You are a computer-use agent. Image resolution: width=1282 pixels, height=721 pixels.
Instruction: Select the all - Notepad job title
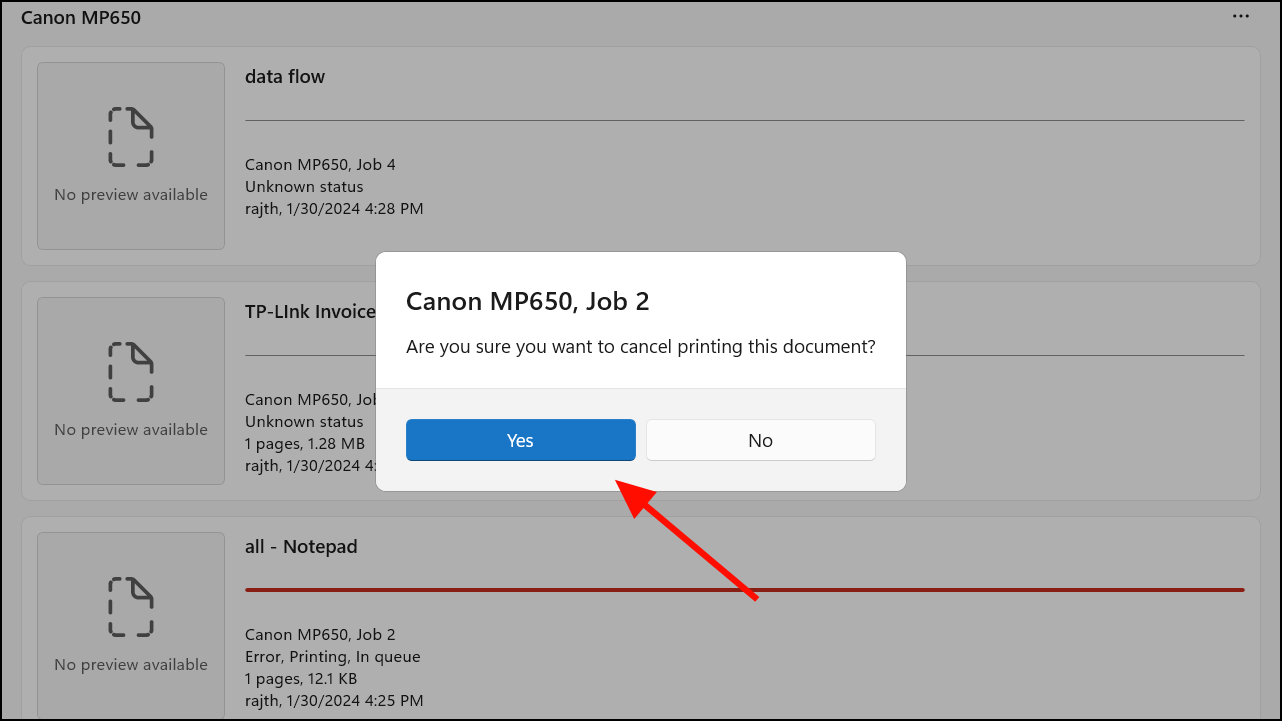(x=301, y=546)
